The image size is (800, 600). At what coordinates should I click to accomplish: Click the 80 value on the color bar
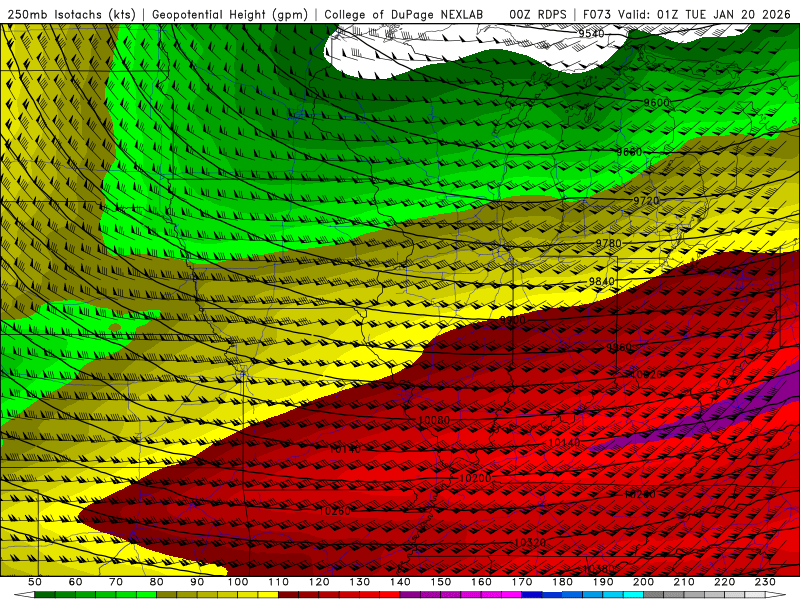pos(157,582)
